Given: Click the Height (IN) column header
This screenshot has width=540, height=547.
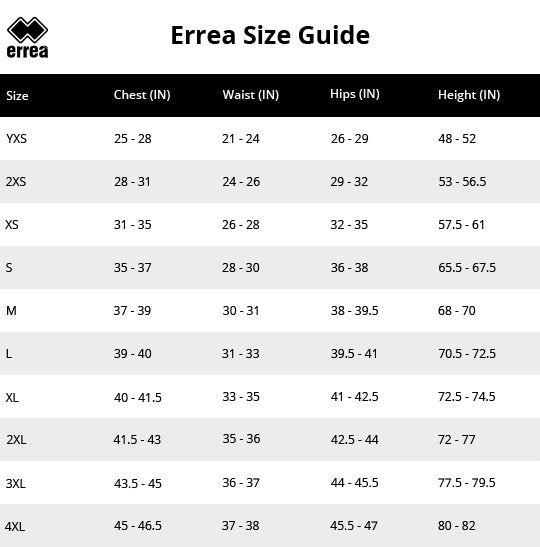Looking at the screenshot, I should point(469,95).
